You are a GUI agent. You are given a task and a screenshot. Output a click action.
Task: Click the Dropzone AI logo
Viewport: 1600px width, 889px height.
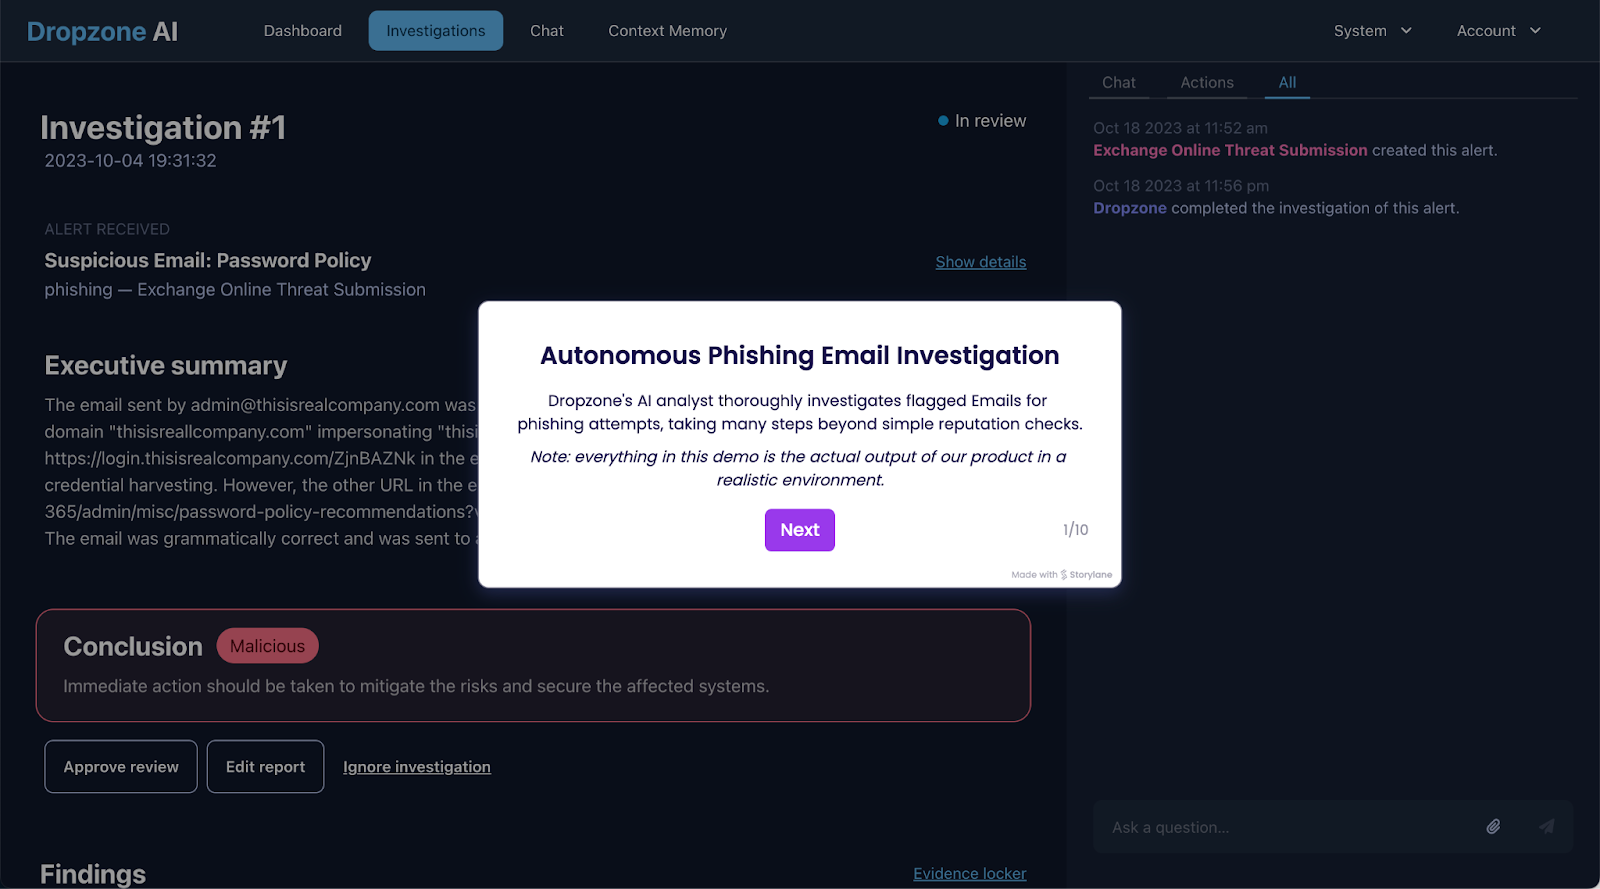click(102, 31)
